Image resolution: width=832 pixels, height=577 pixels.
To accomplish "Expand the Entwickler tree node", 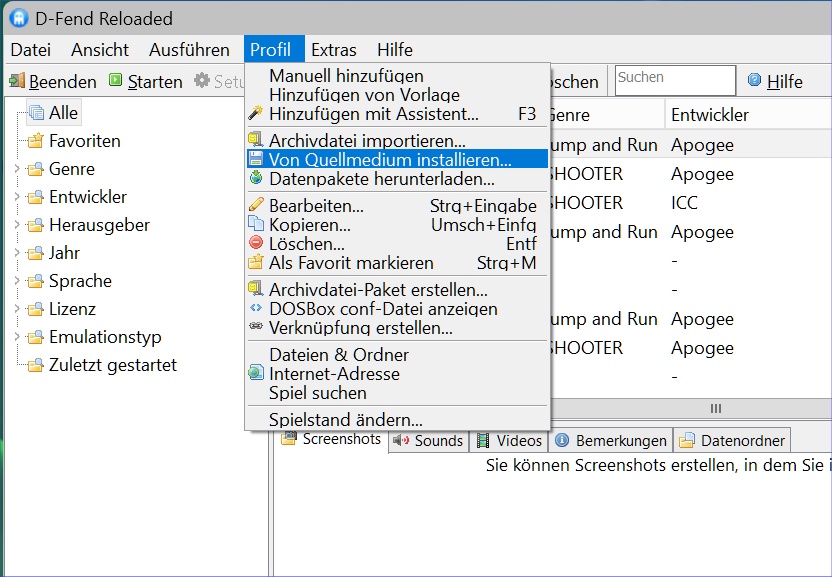I will 16,197.
